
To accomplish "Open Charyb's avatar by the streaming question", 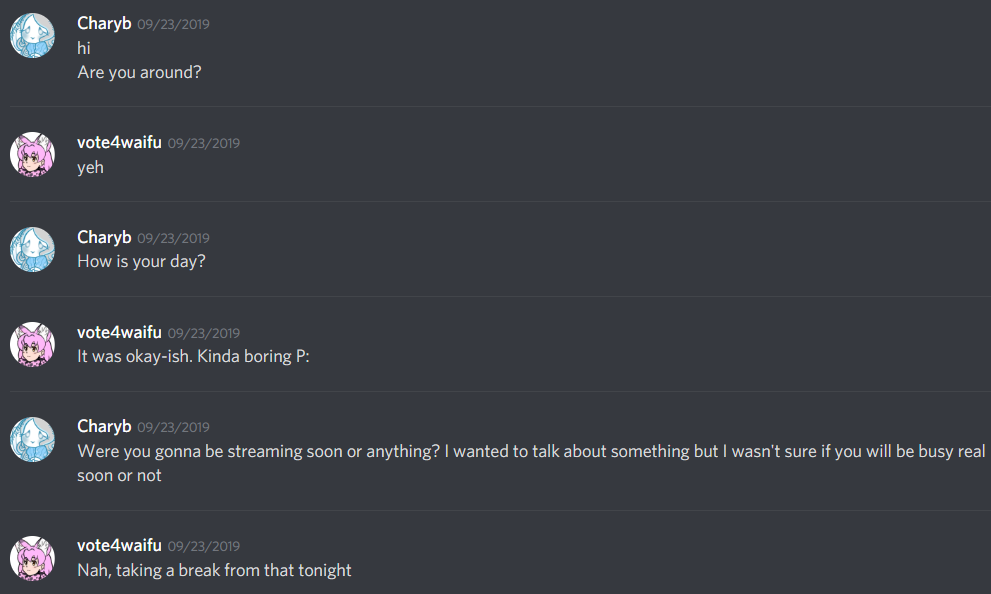I will (32, 439).
